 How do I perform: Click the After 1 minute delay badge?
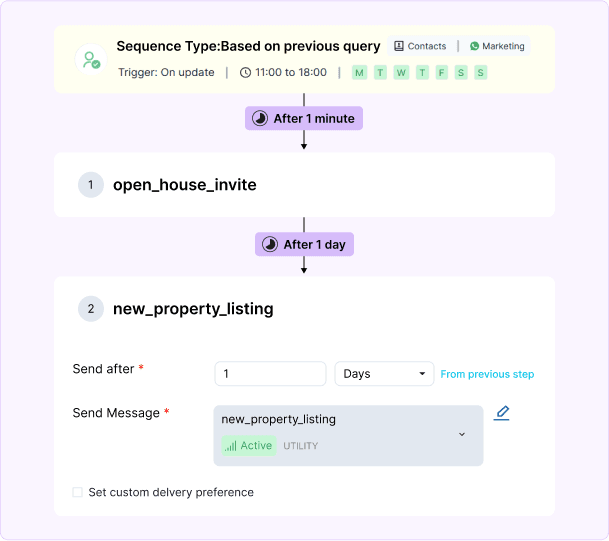coord(304,118)
